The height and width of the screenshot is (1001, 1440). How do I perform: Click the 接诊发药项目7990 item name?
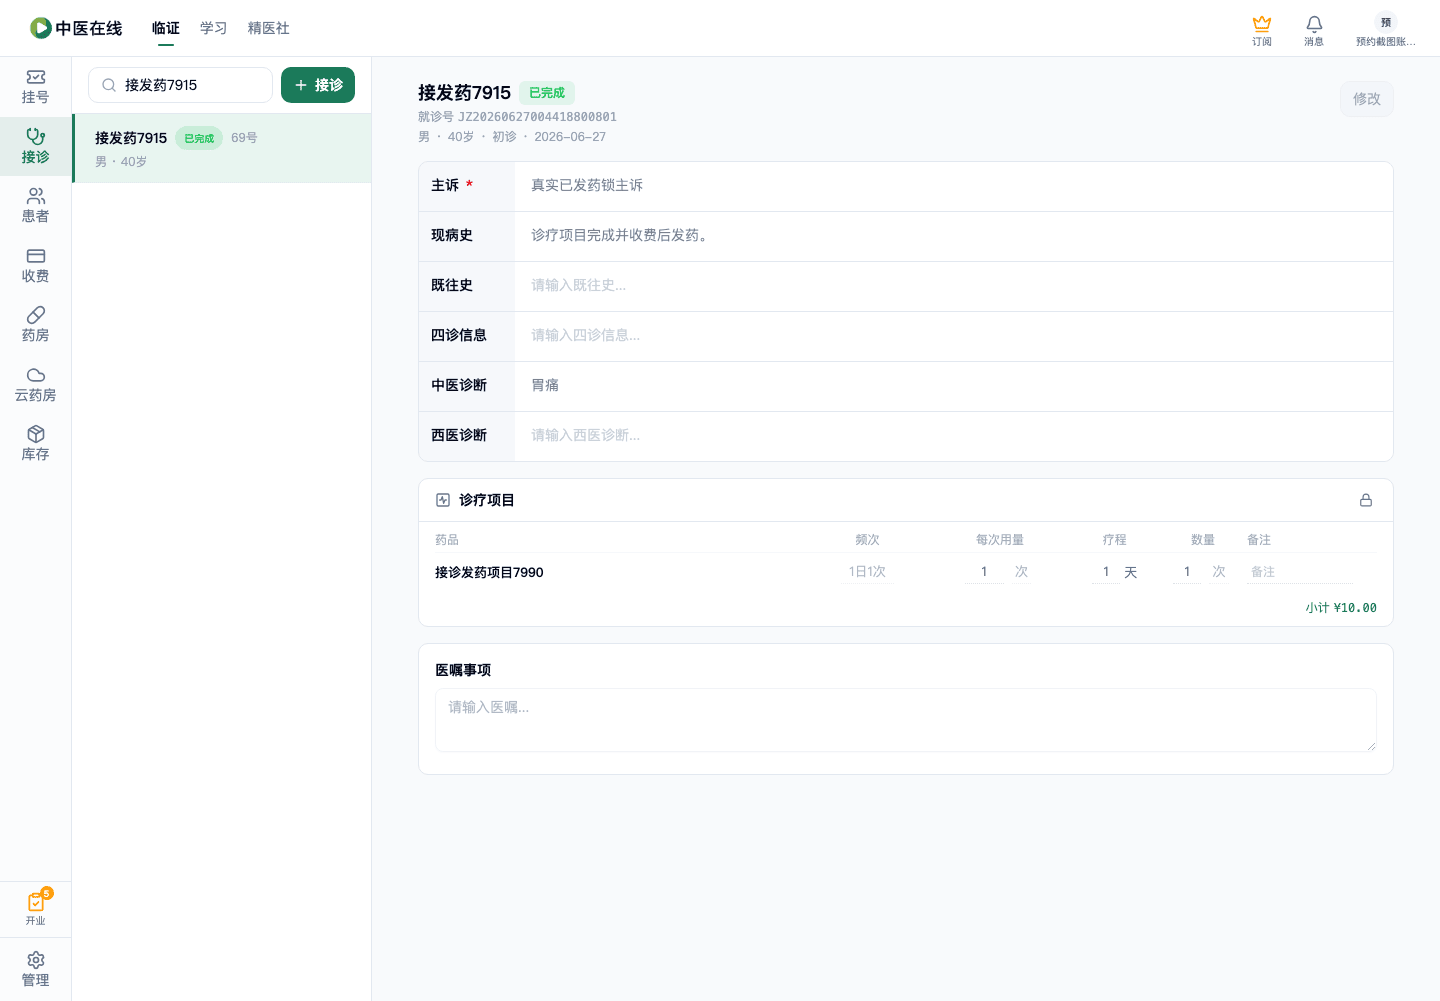point(489,573)
